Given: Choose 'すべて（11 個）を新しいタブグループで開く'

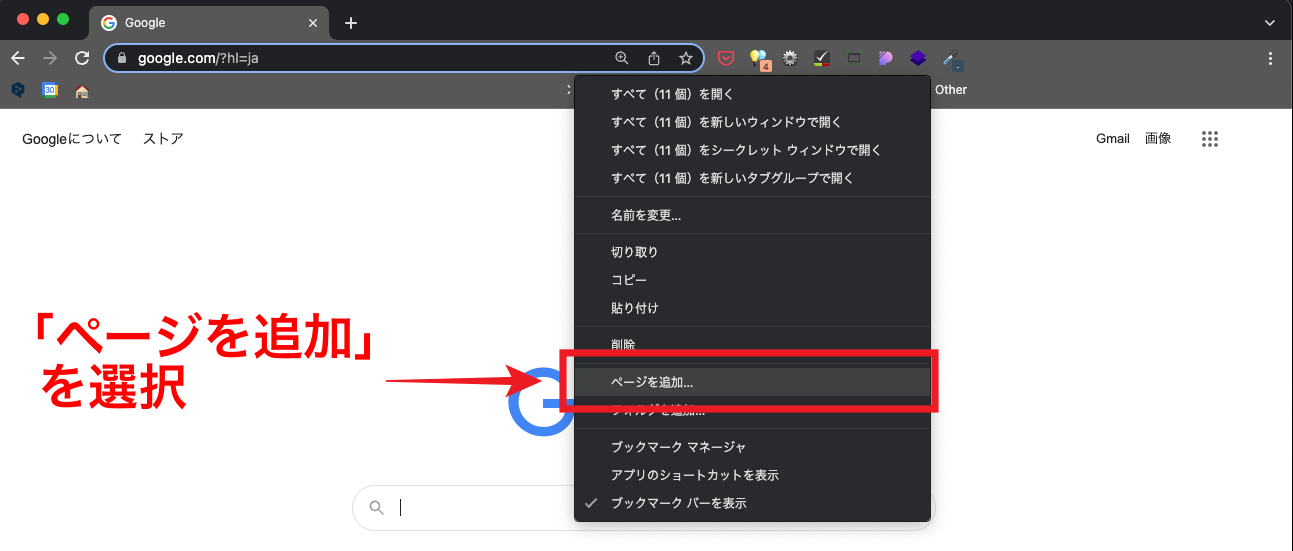Looking at the screenshot, I should pos(753,178).
